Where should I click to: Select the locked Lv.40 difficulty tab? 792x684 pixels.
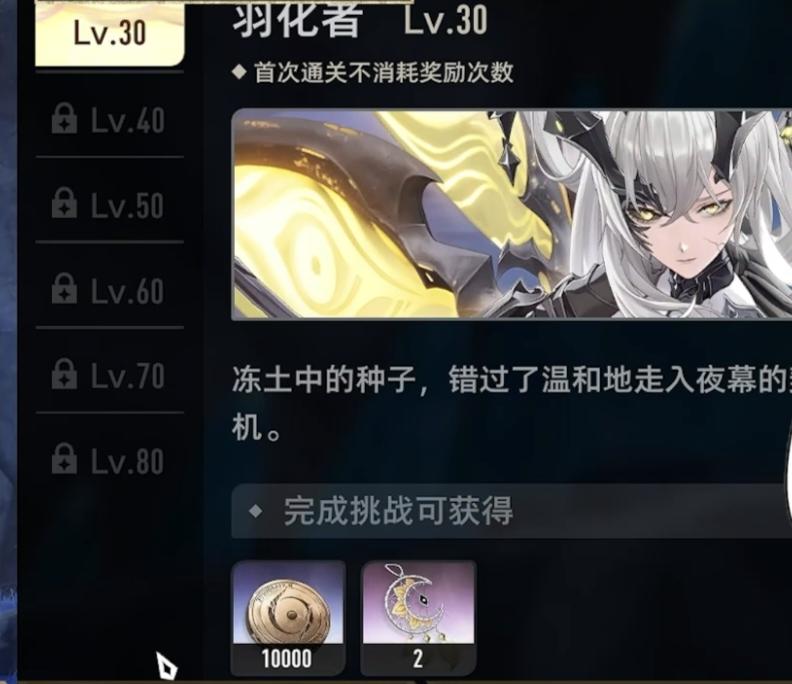pos(110,120)
